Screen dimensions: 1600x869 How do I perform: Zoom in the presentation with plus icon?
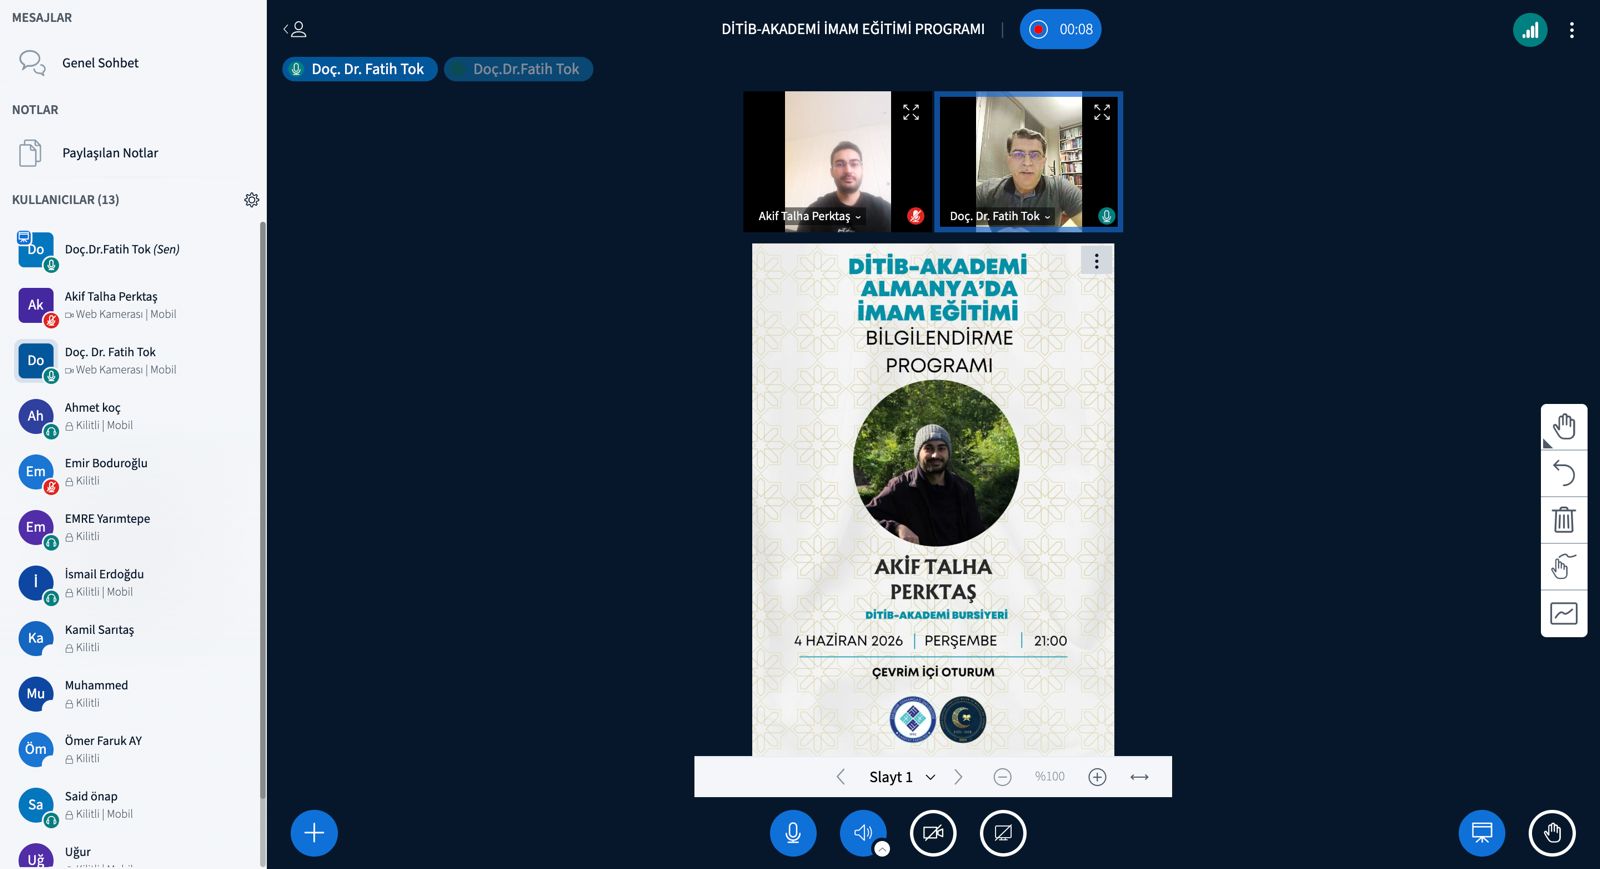pos(1097,777)
